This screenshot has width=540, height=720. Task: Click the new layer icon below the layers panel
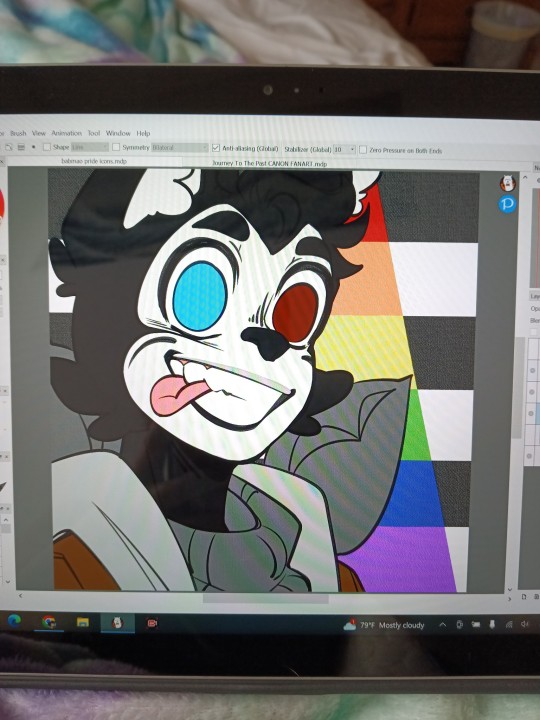click(524, 597)
